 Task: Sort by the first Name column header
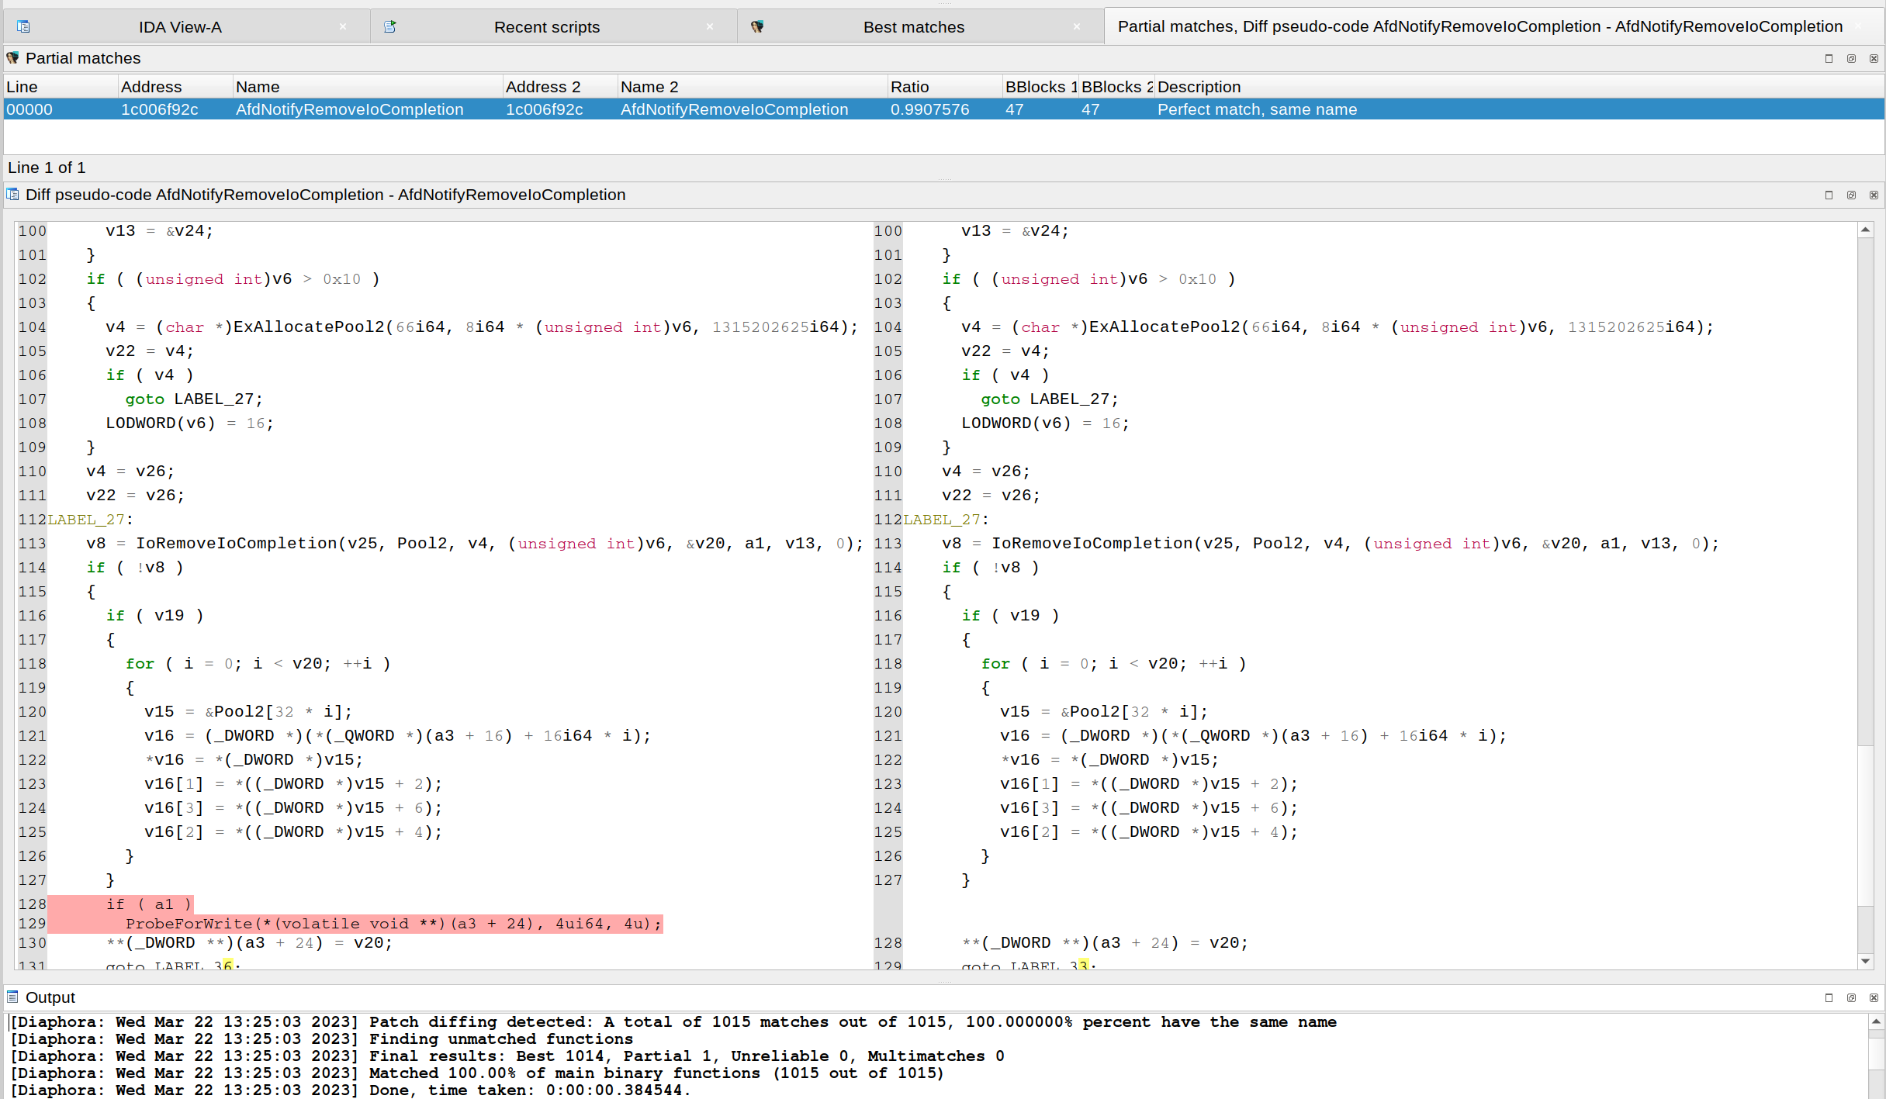pyautogui.click(x=368, y=87)
